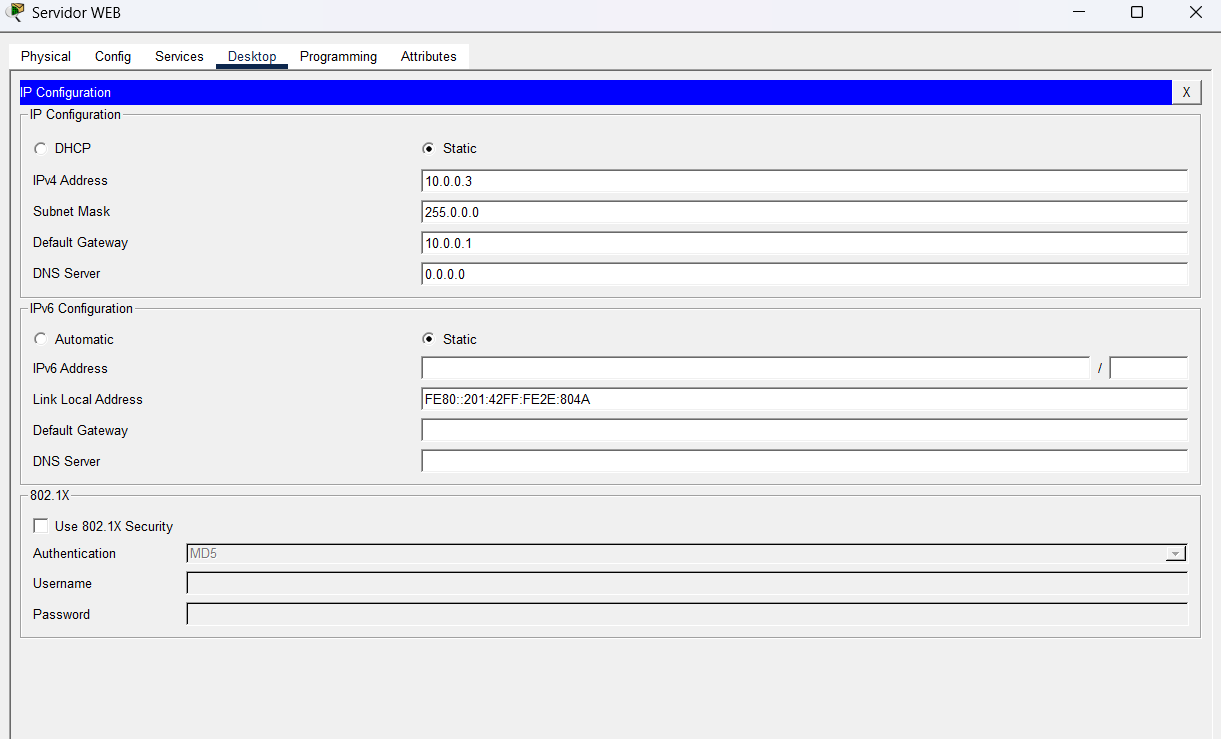Enable the Use 802.1X Security checkbox
This screenshot has height=739, width=1221.
point(41,526)
